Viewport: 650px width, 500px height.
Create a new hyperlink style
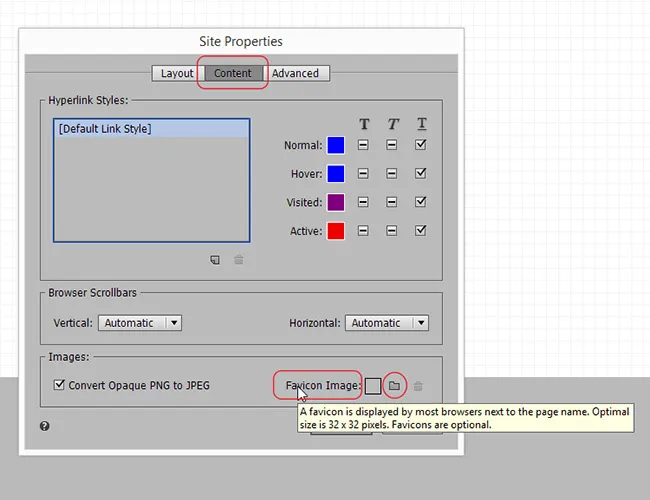(215, 260)
